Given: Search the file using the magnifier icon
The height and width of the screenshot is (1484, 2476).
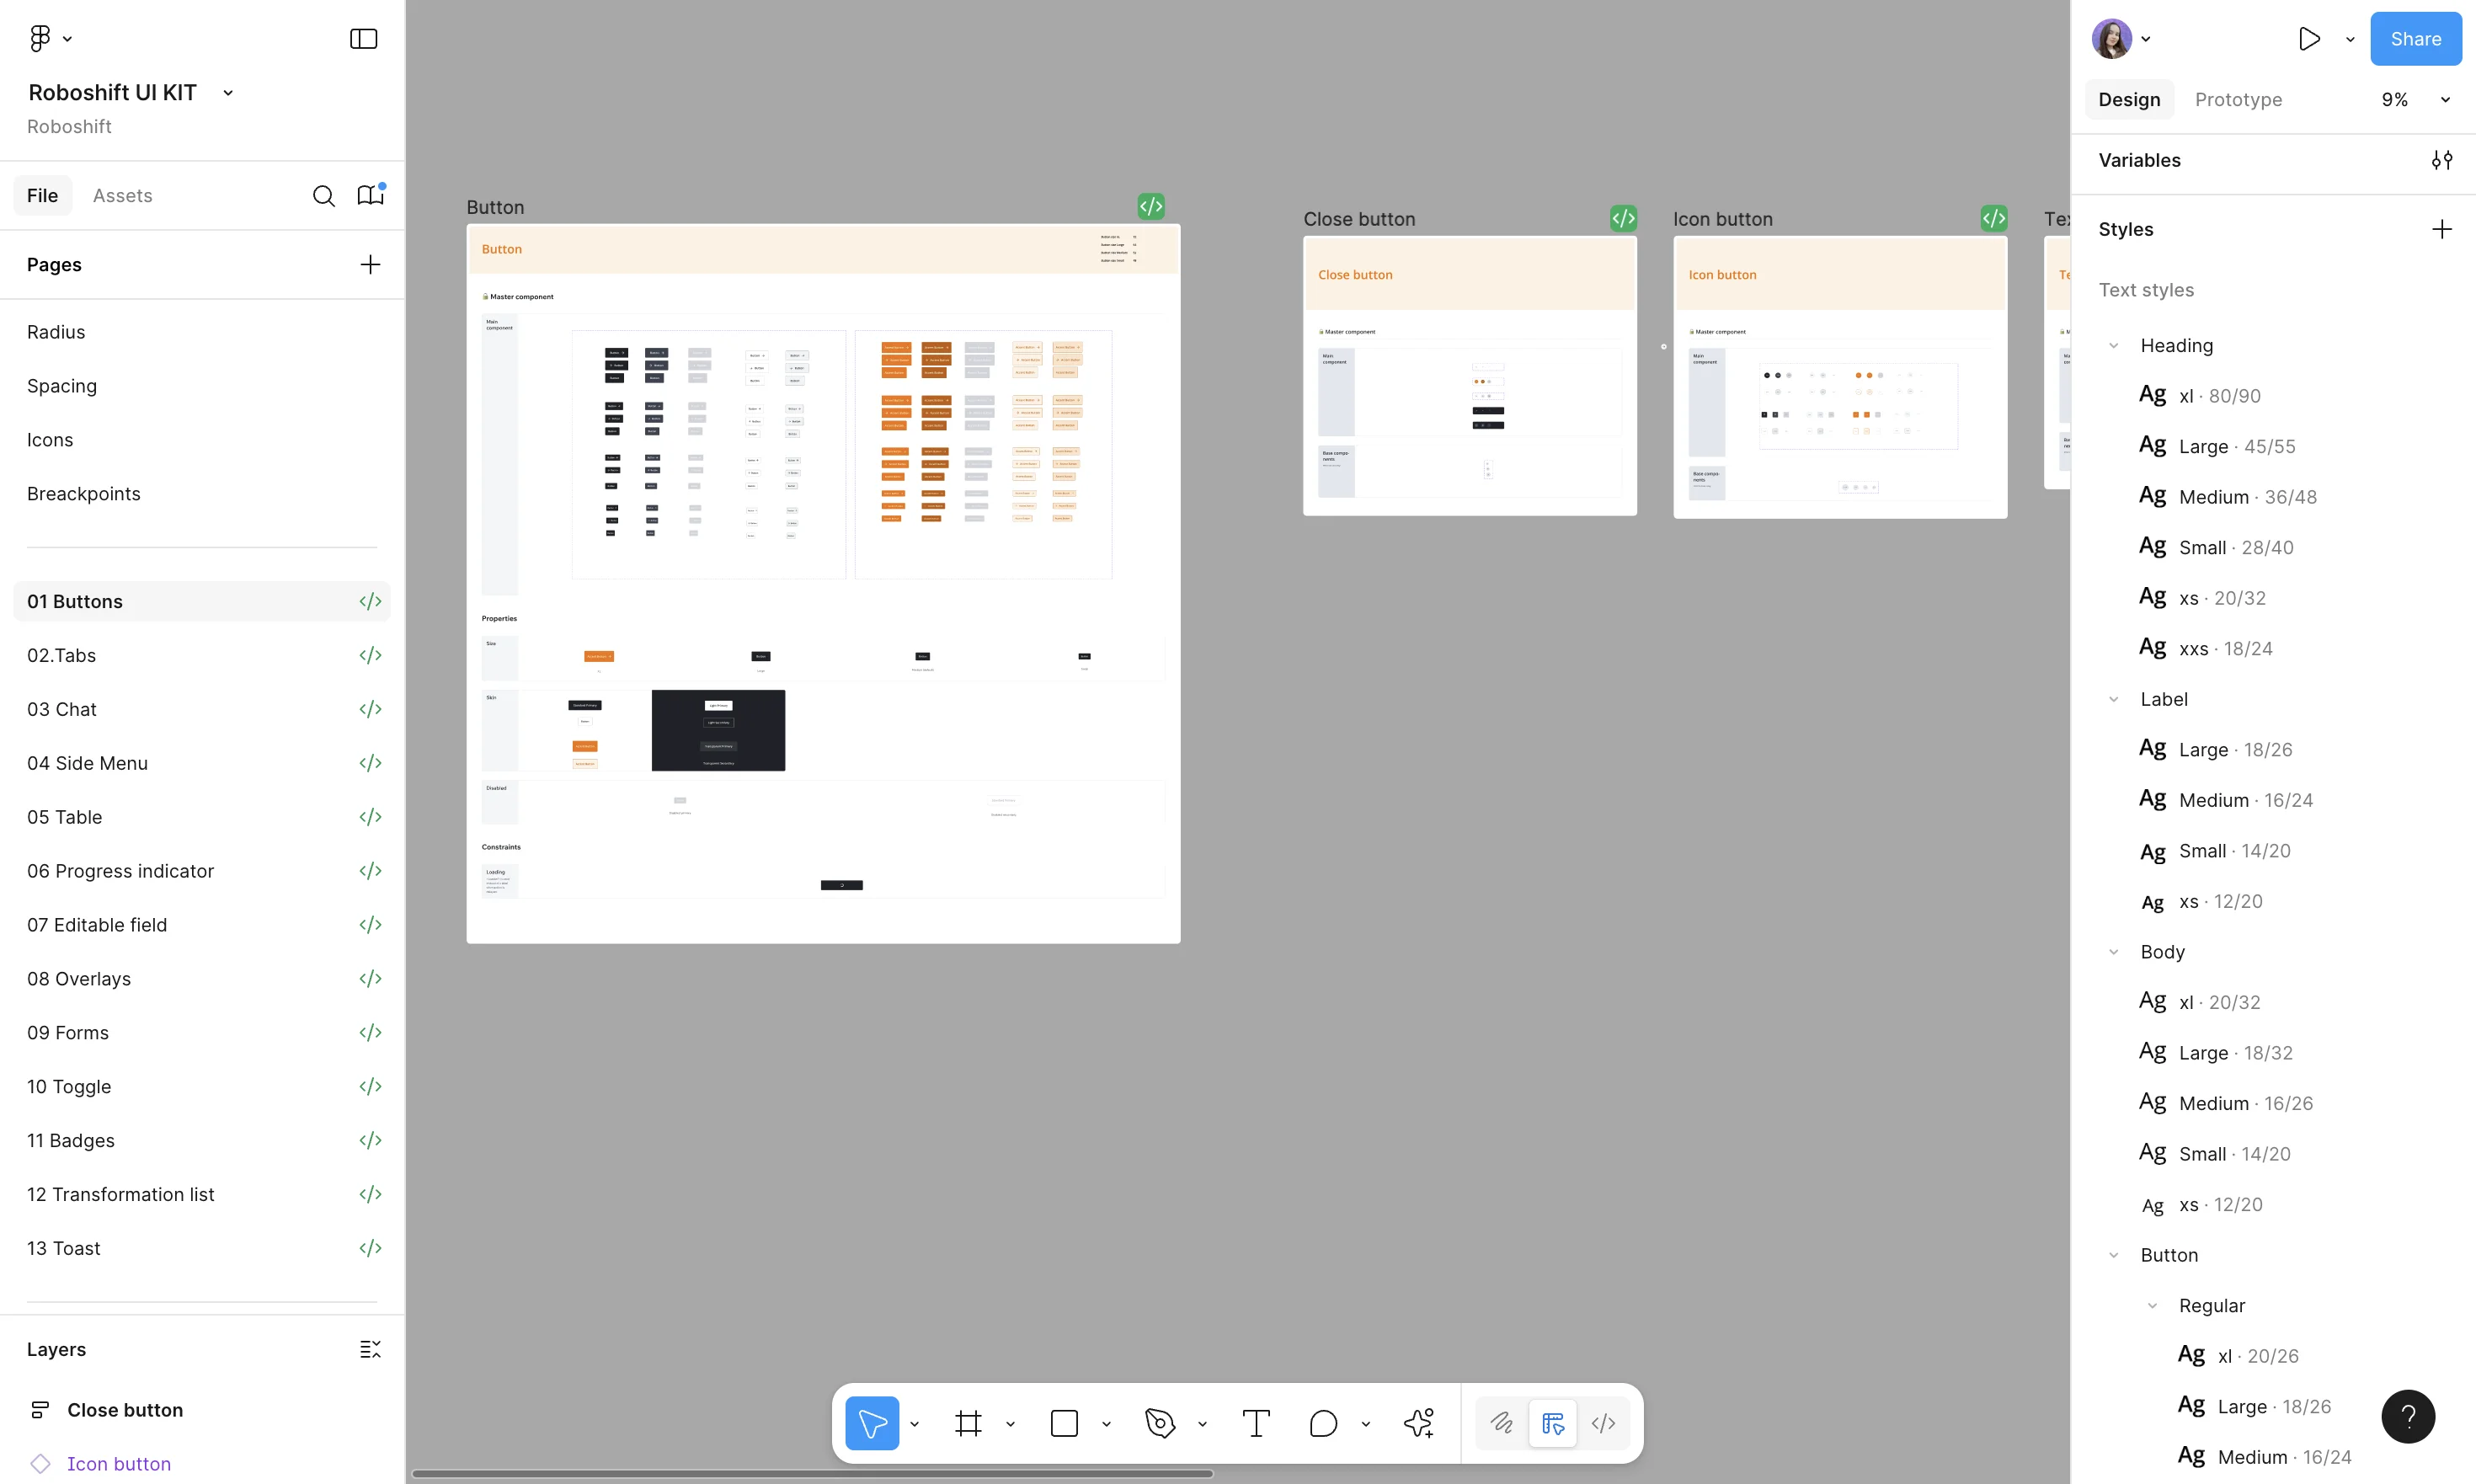Looking at the screenshot, I should pos(323,195).
